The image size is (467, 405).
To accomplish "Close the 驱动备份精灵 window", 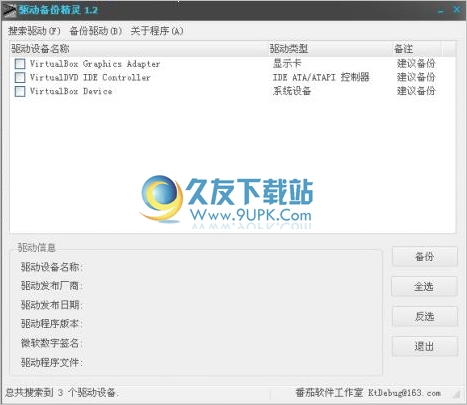I will (x=457, y=10).
